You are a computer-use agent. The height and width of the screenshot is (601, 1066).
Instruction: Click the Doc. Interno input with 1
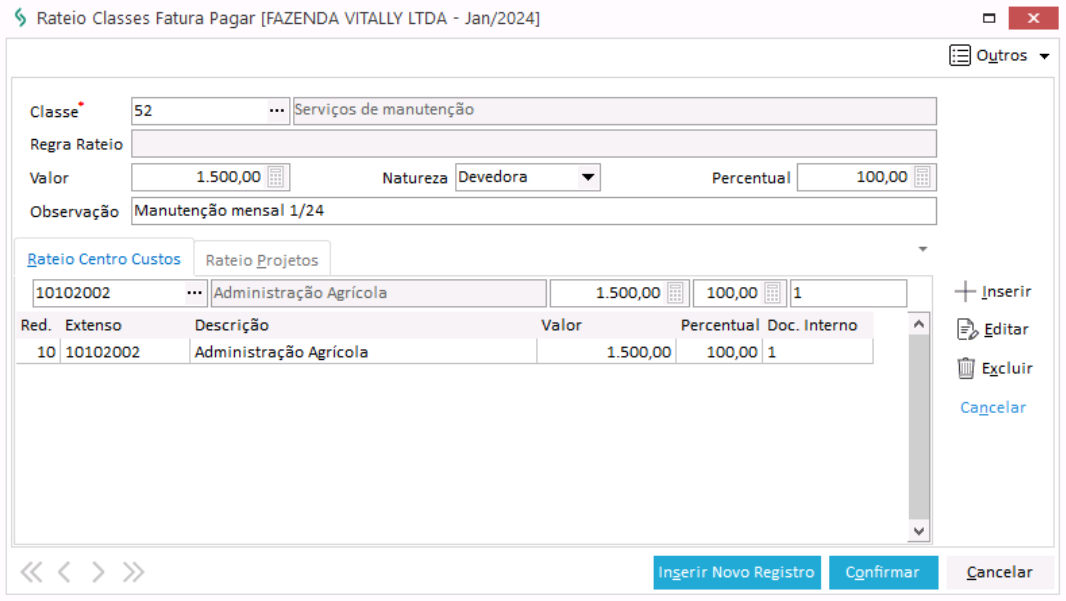coord(848,293)
